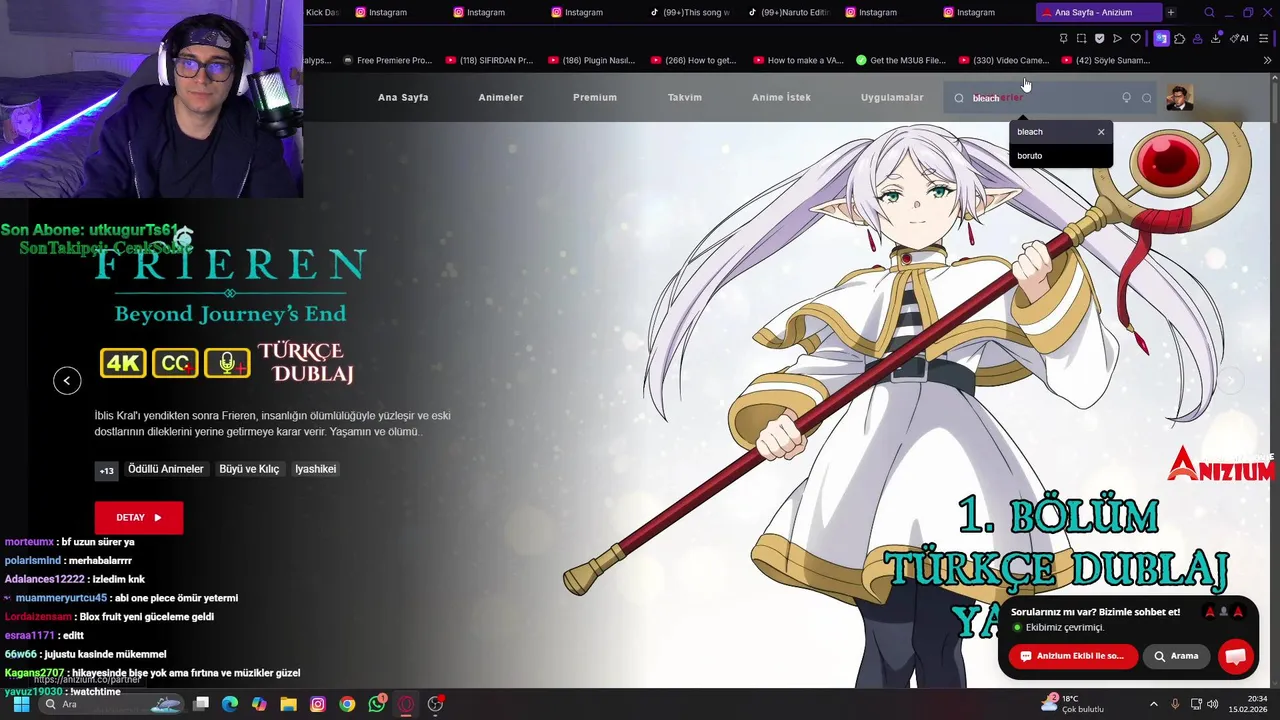
Task: Expand bookmarks bar overflow chevron
Action: tap(1268, 60)
